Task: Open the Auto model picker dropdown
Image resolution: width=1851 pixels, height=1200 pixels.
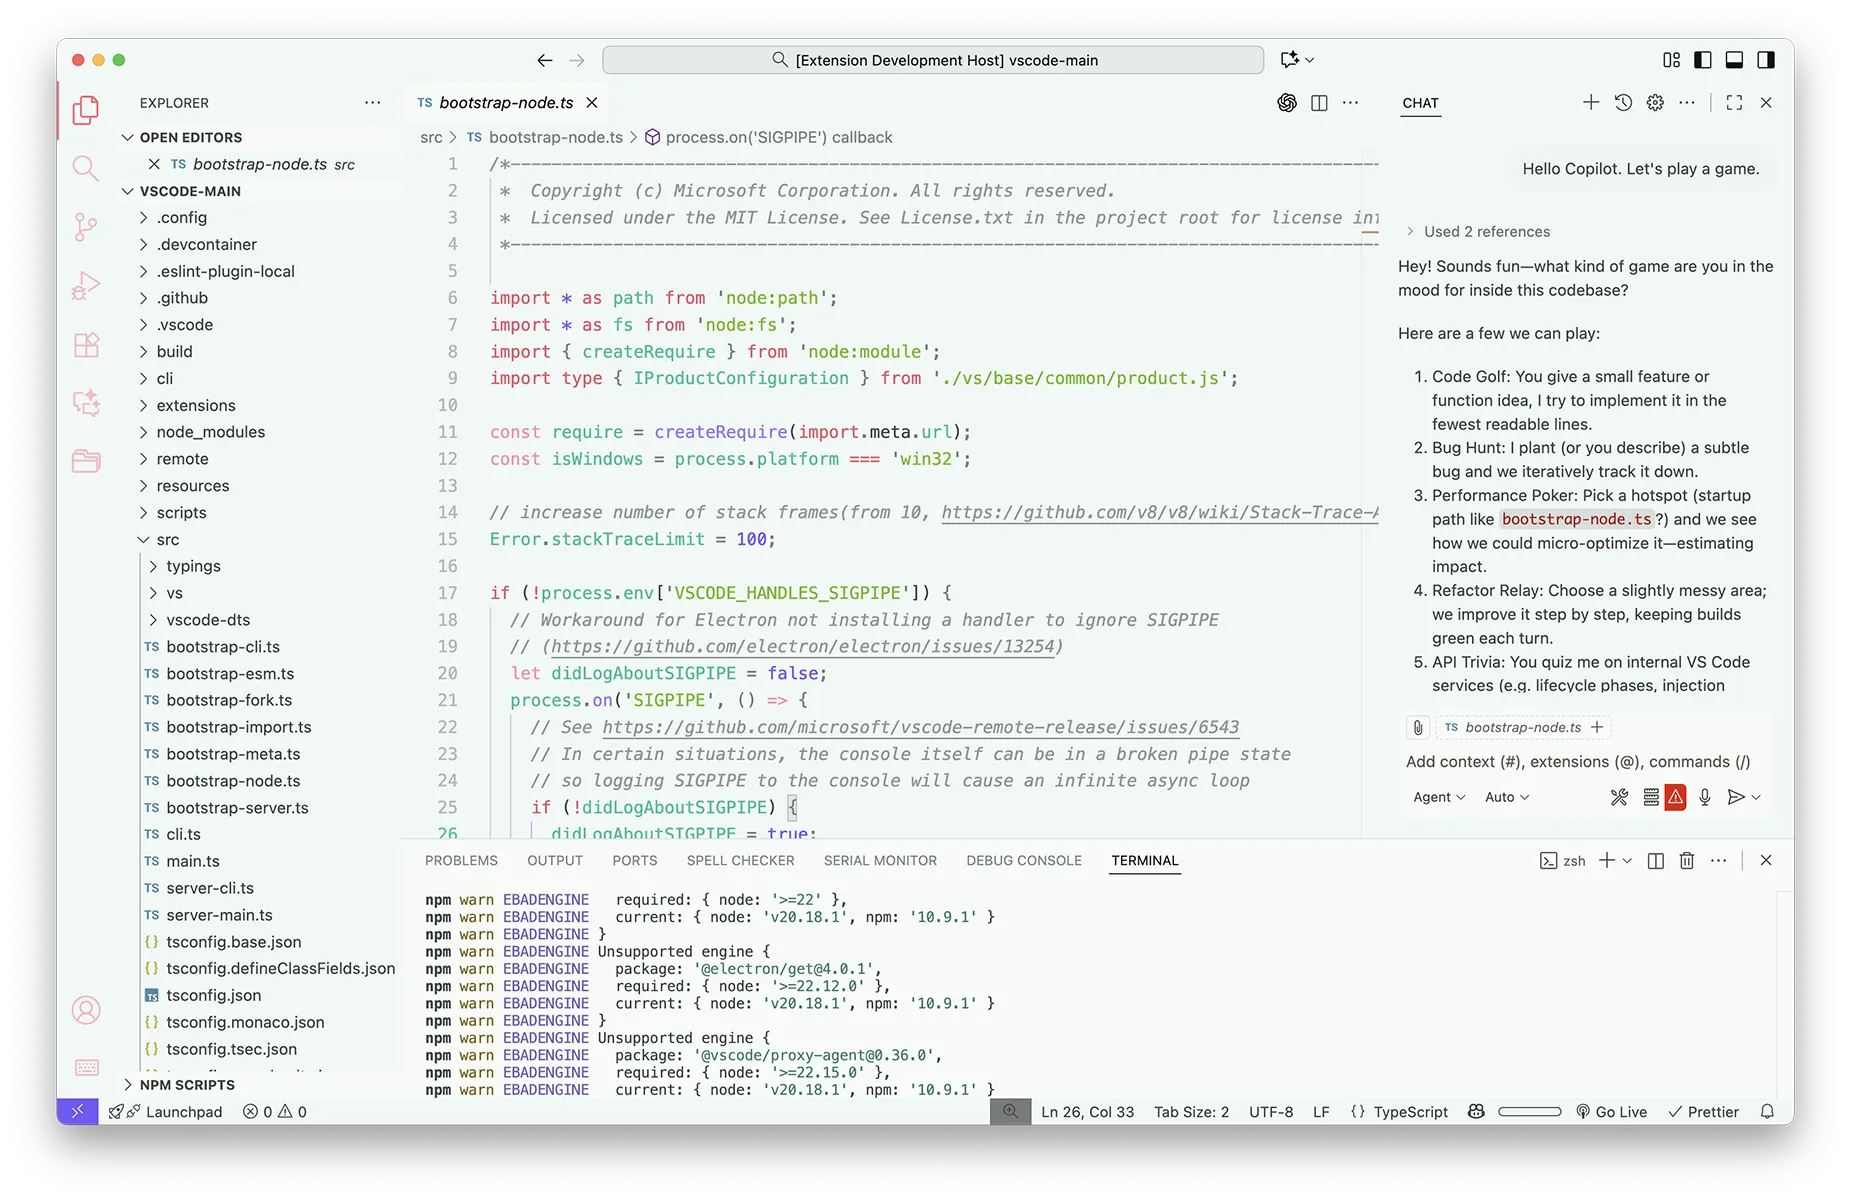Action: click(1506, 797)
